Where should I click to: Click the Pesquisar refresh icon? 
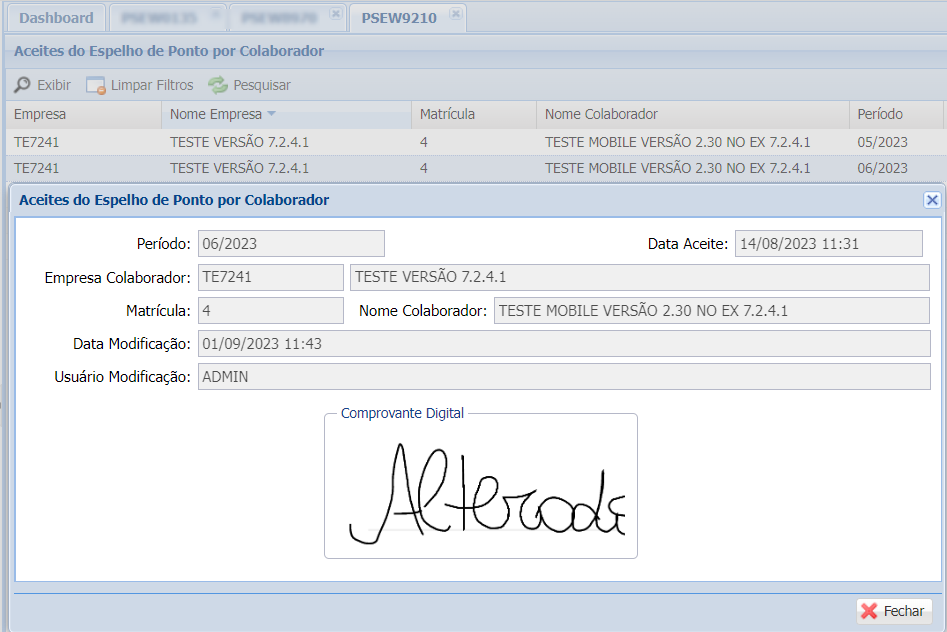coord(218,85)
